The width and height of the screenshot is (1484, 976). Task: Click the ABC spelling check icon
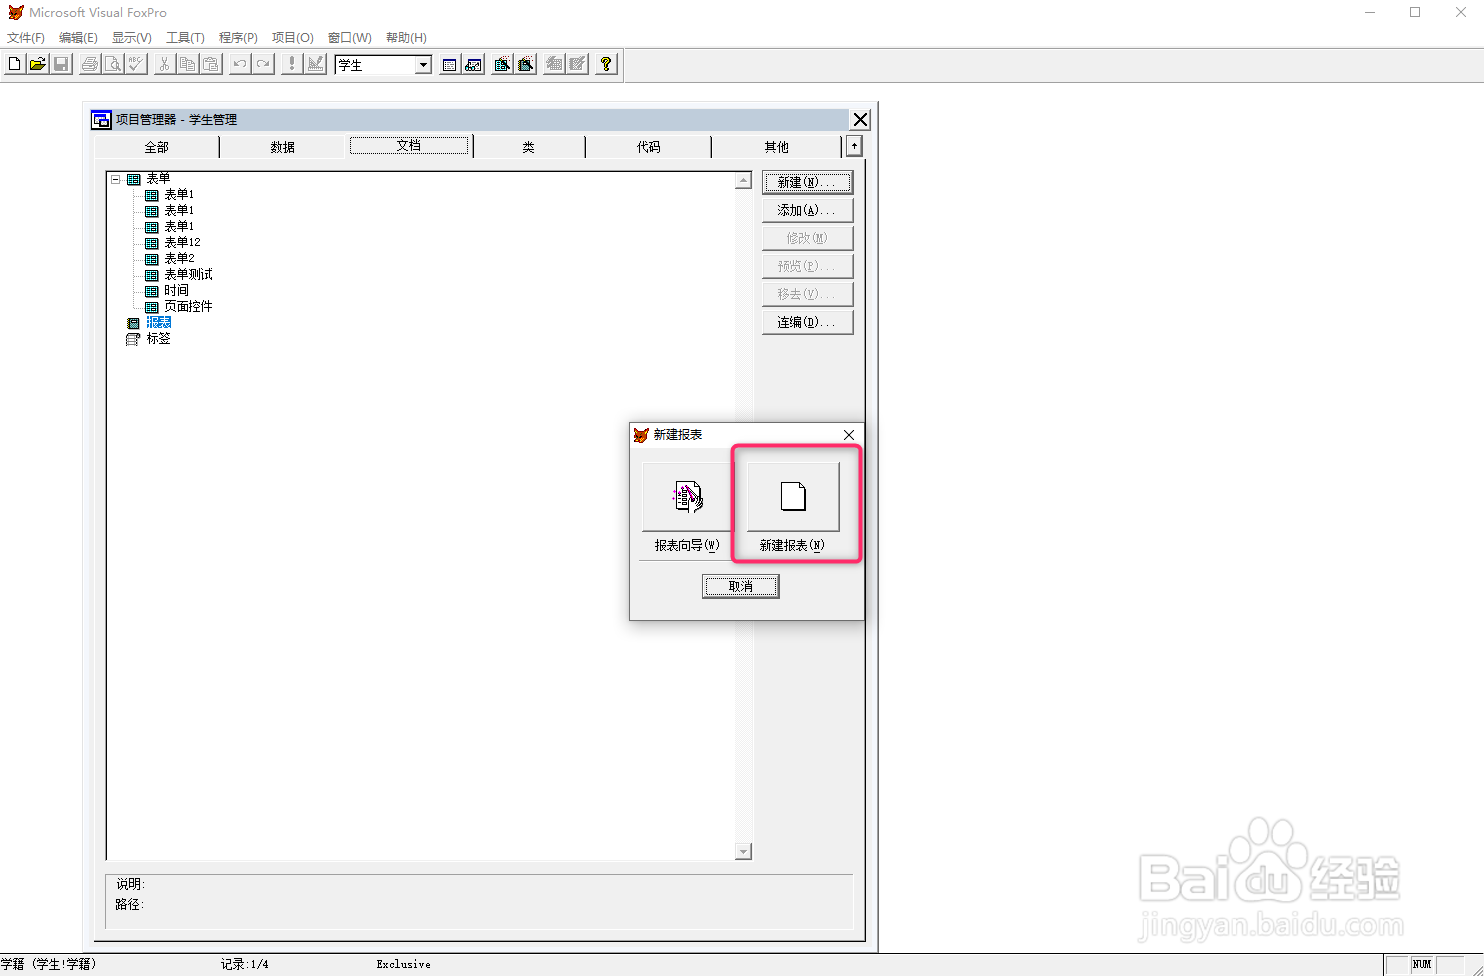(x=136, y=64)
